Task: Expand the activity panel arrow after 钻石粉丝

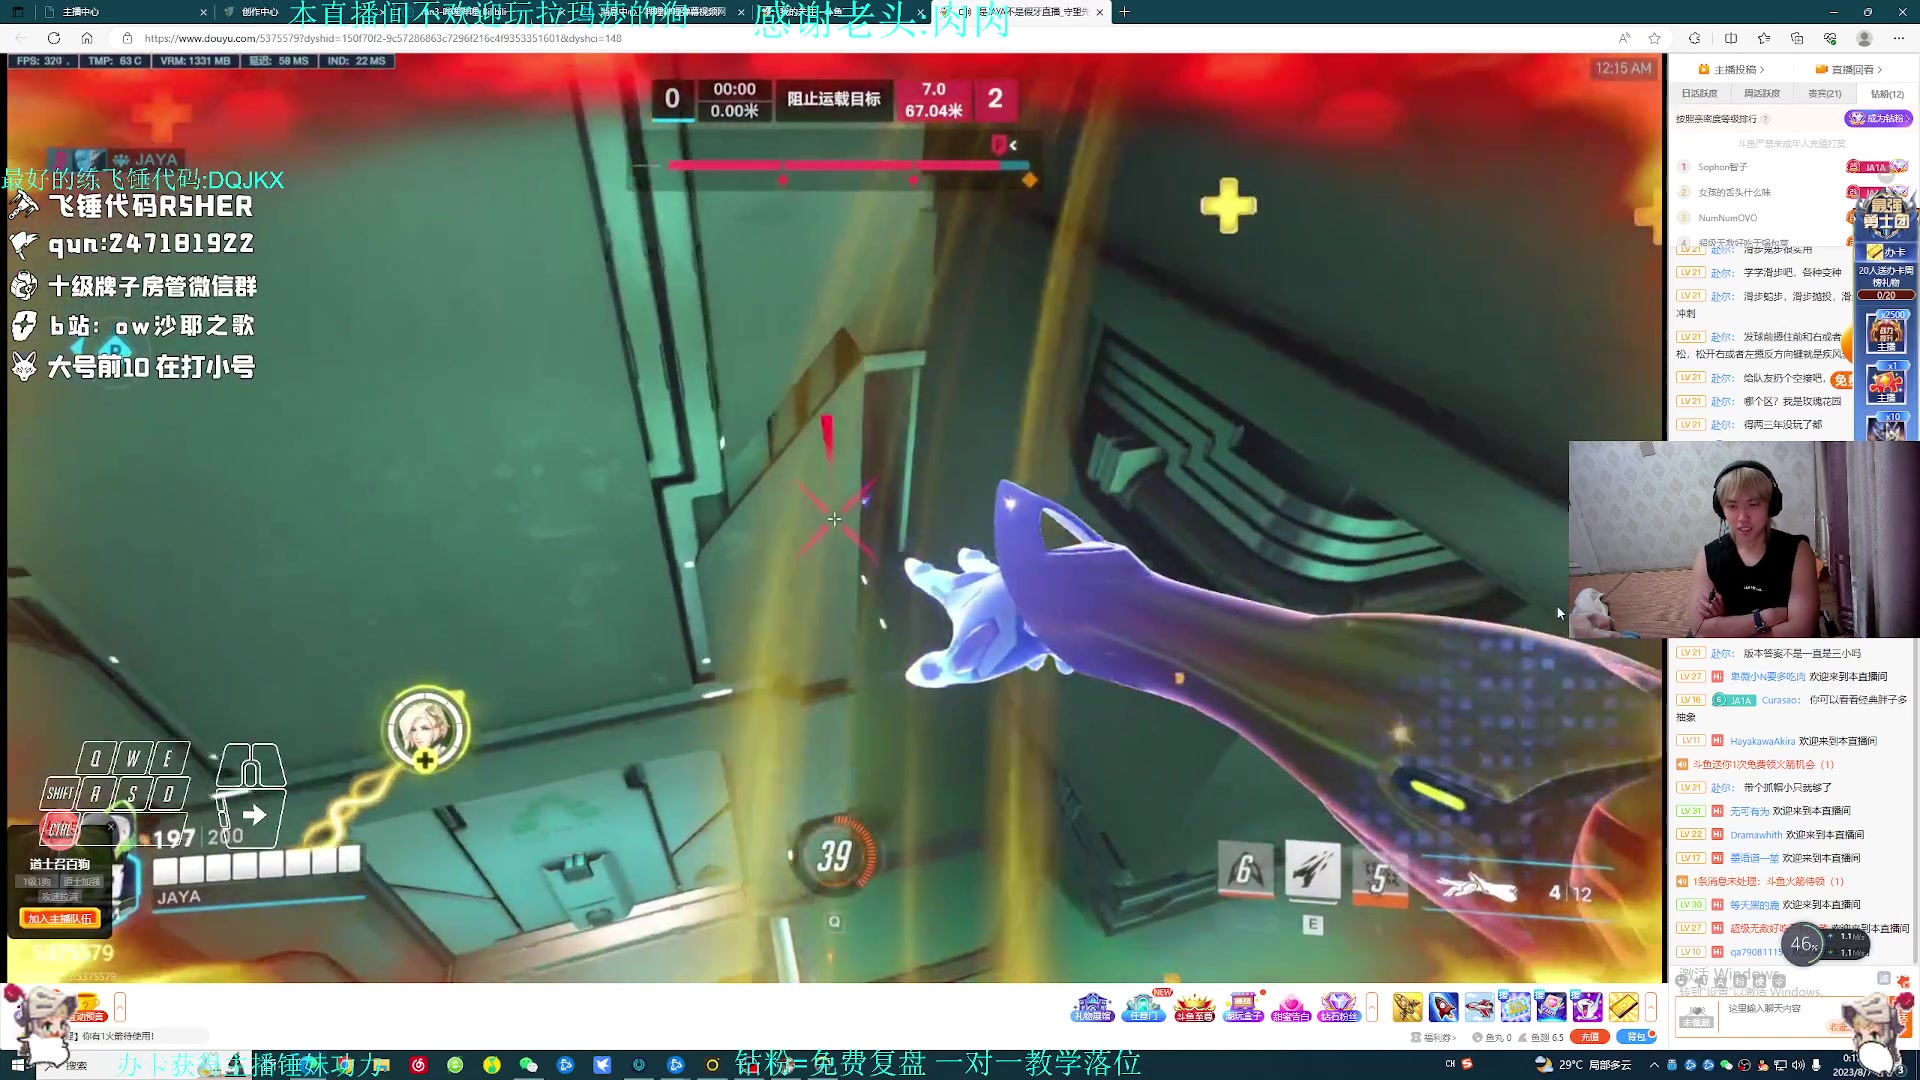Action: pos(1372,1007)
